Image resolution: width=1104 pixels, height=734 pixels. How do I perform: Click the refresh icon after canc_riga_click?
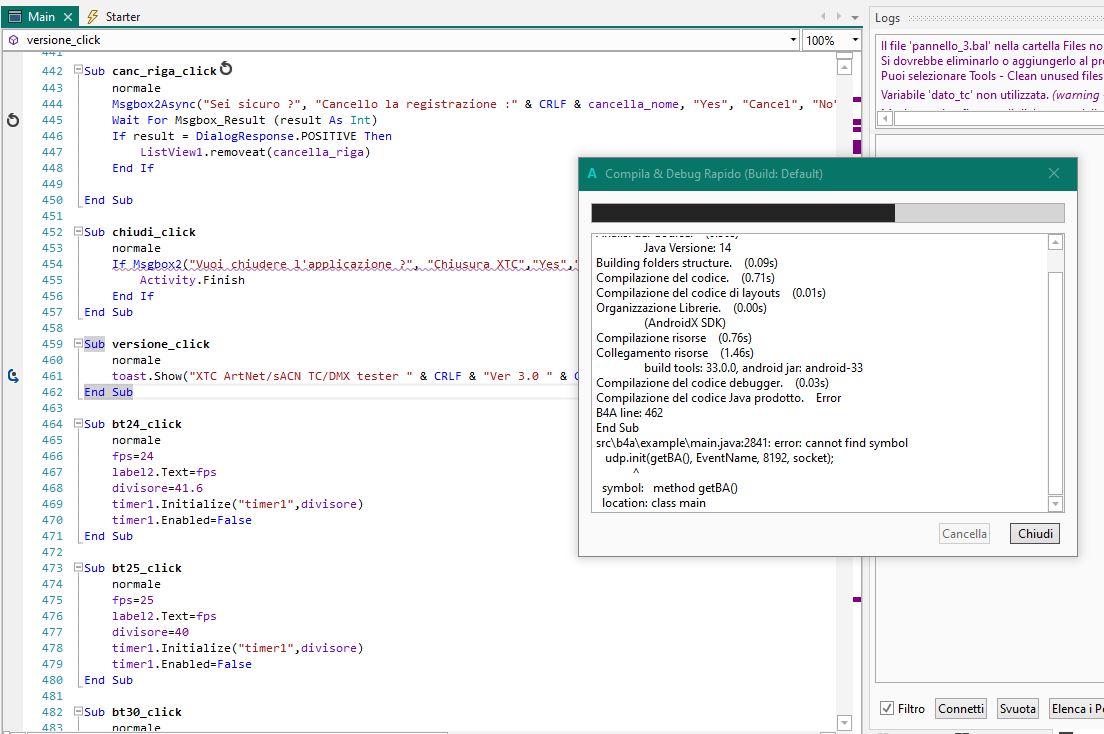click(x=226, y=68)
